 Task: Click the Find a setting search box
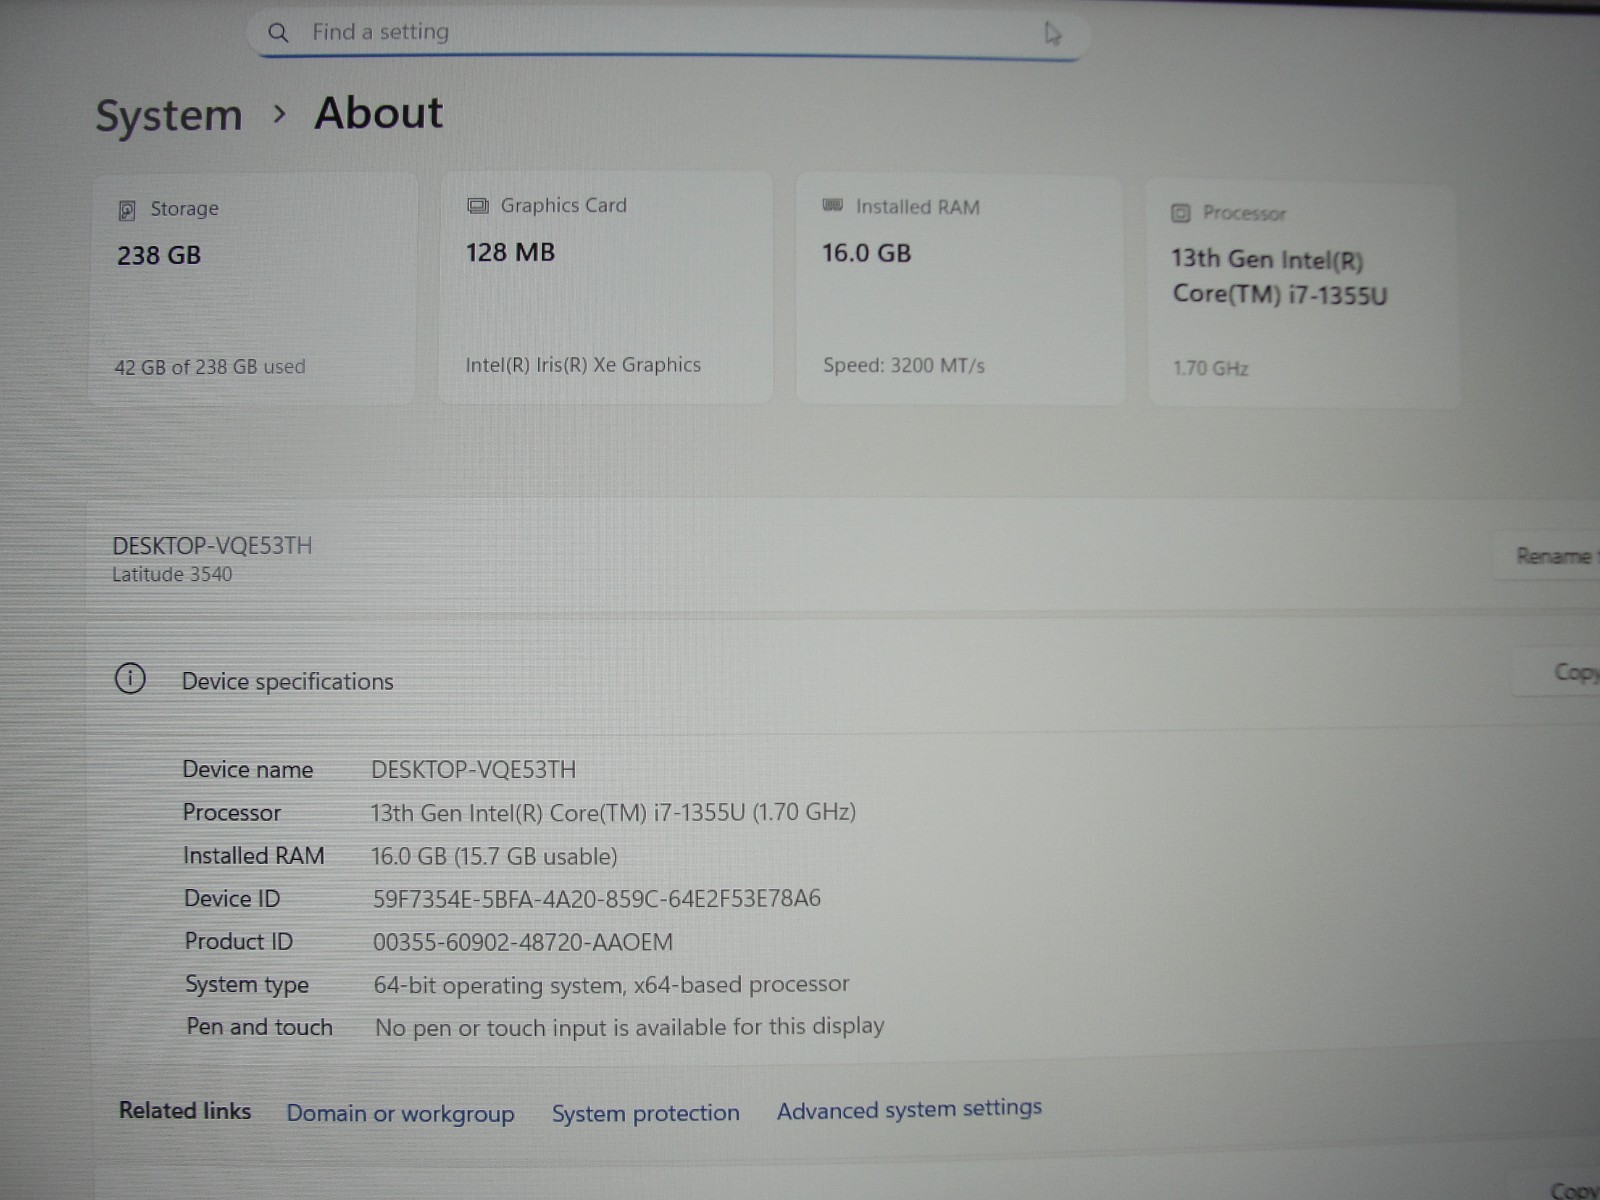pyautogui.click(x=668, y=33)
